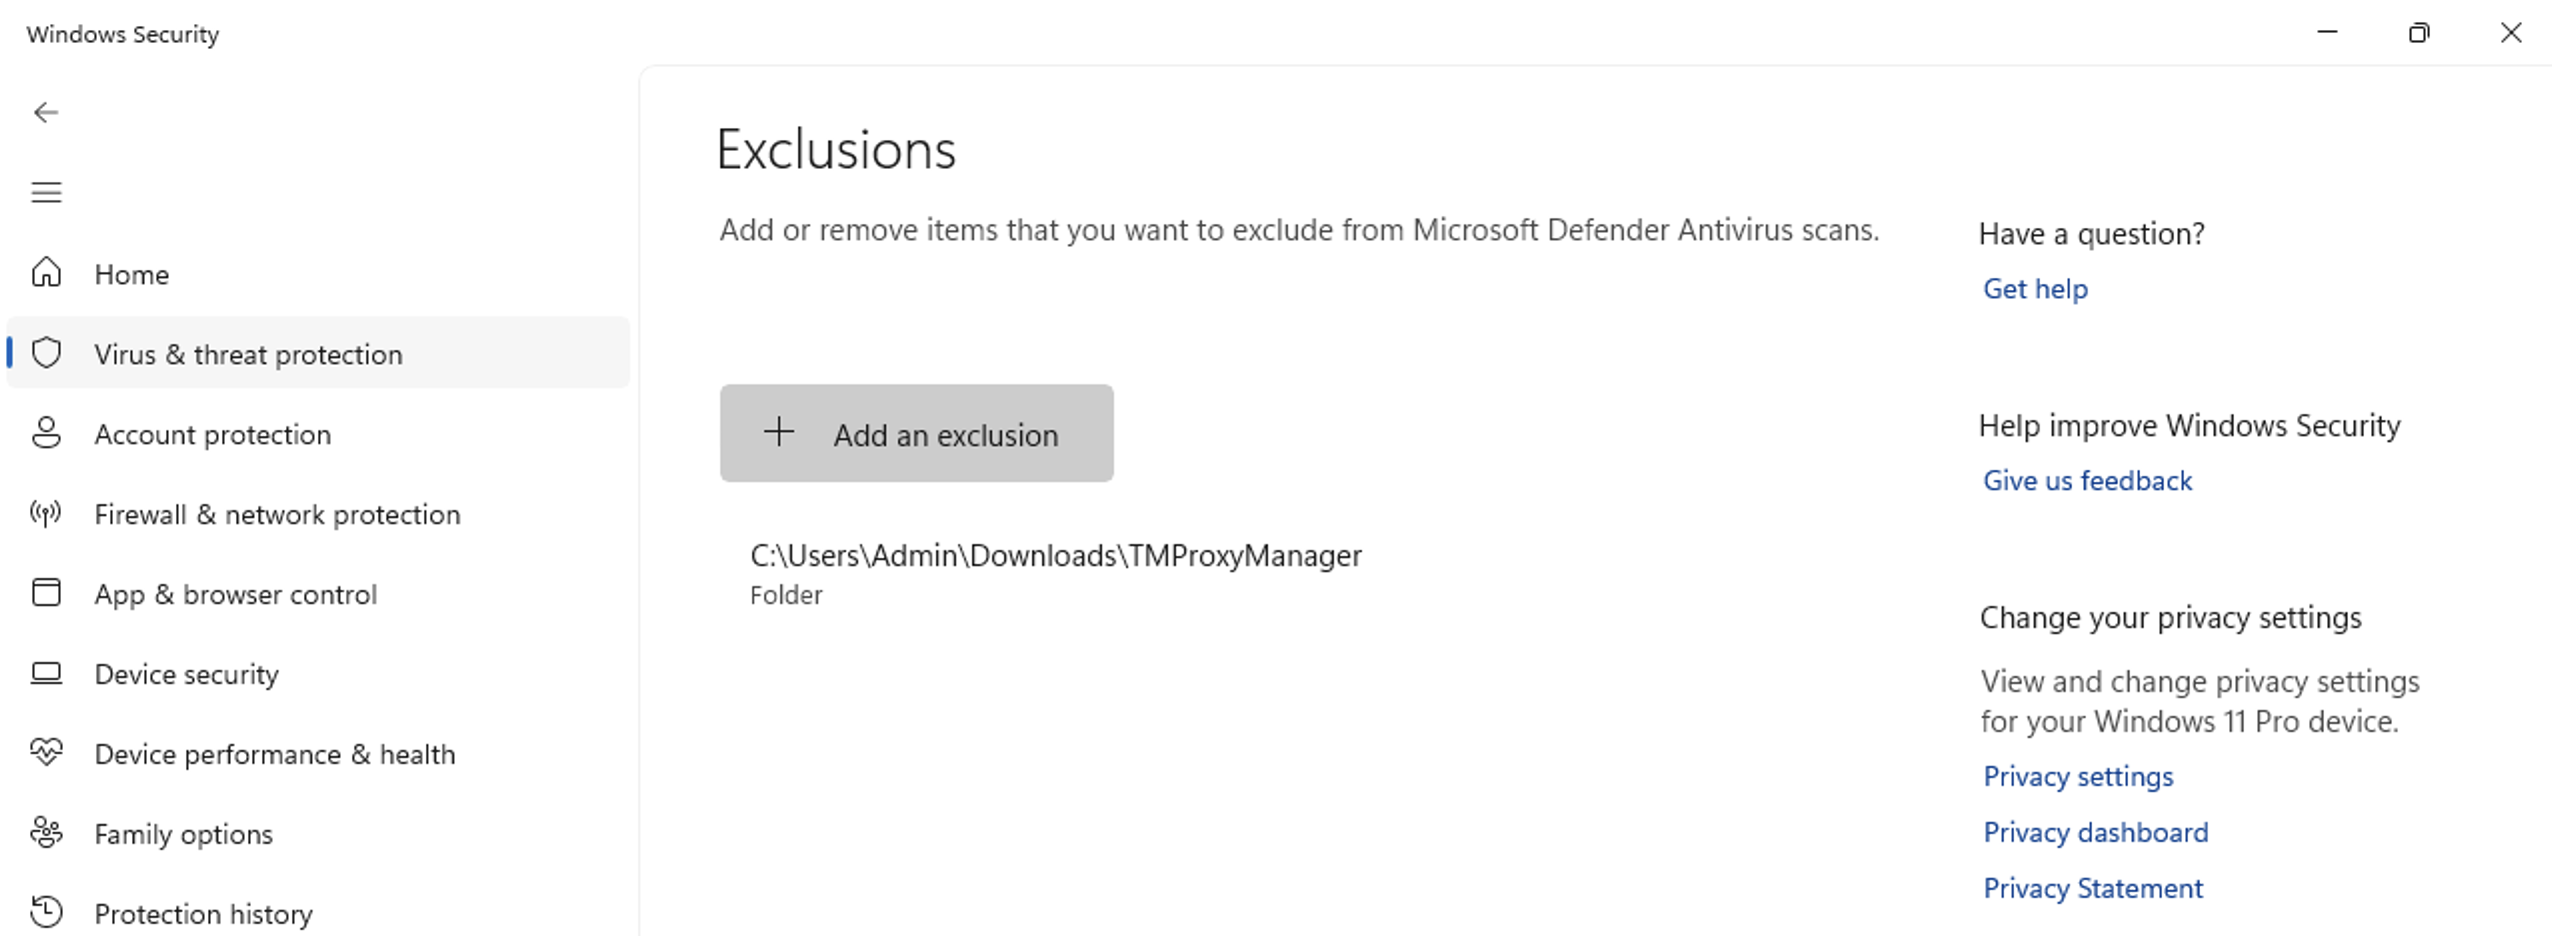2552x936 pixels.
Task: Click the back arrow icon
Action: tap(46, 113)
